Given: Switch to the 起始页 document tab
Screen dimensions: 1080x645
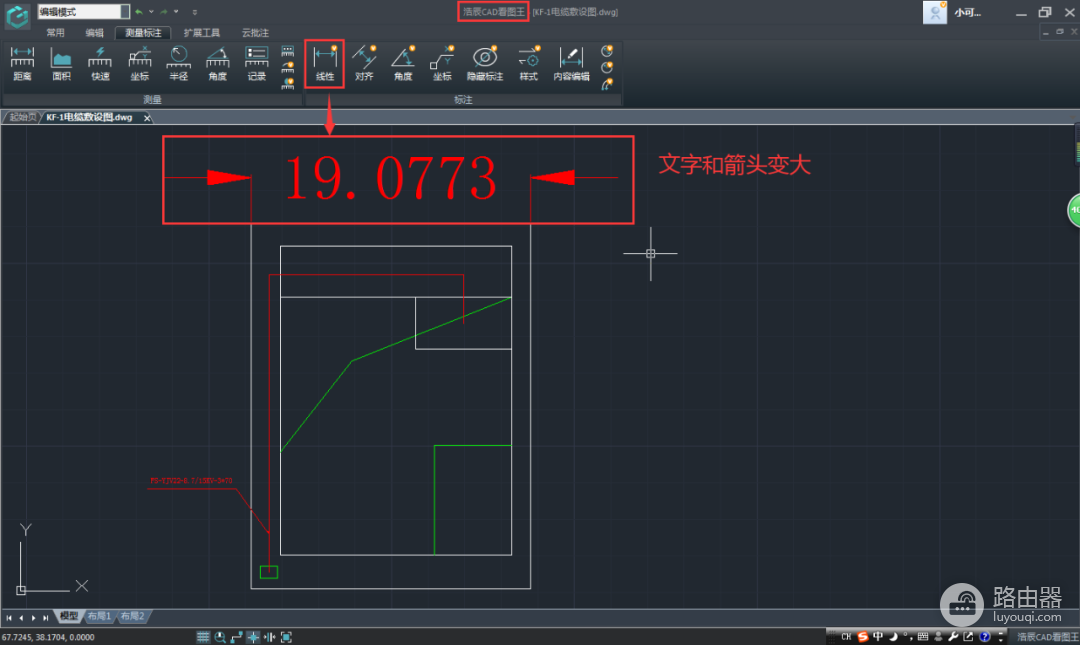Looking at the screenshot, I should [x=22, y=117].
